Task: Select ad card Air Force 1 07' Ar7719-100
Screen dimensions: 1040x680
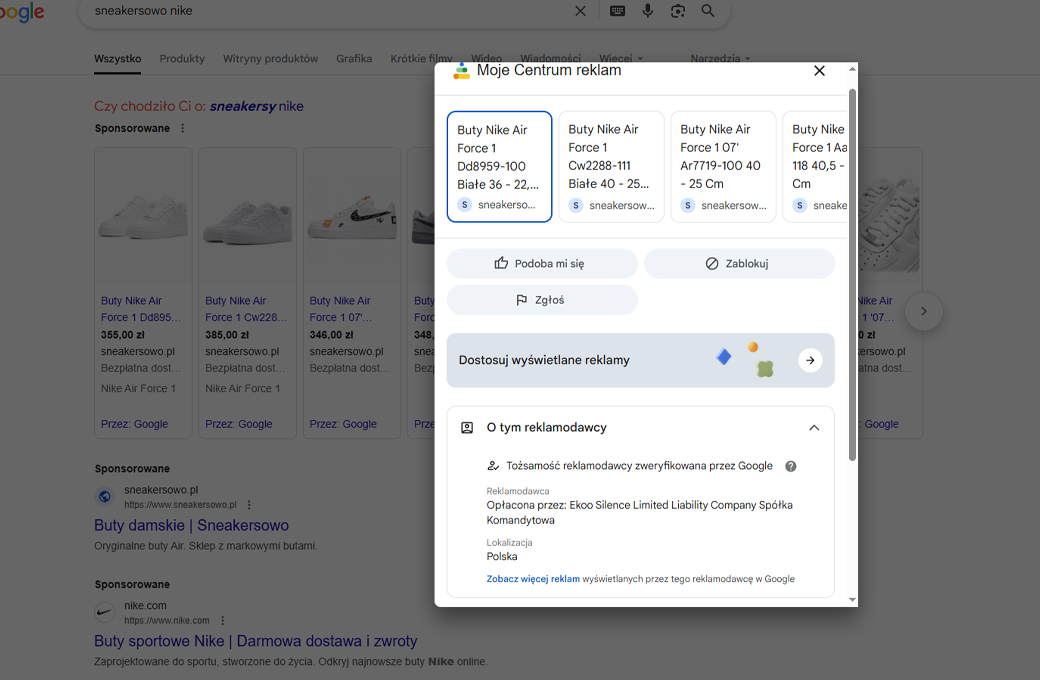Action: coord(723,167)
